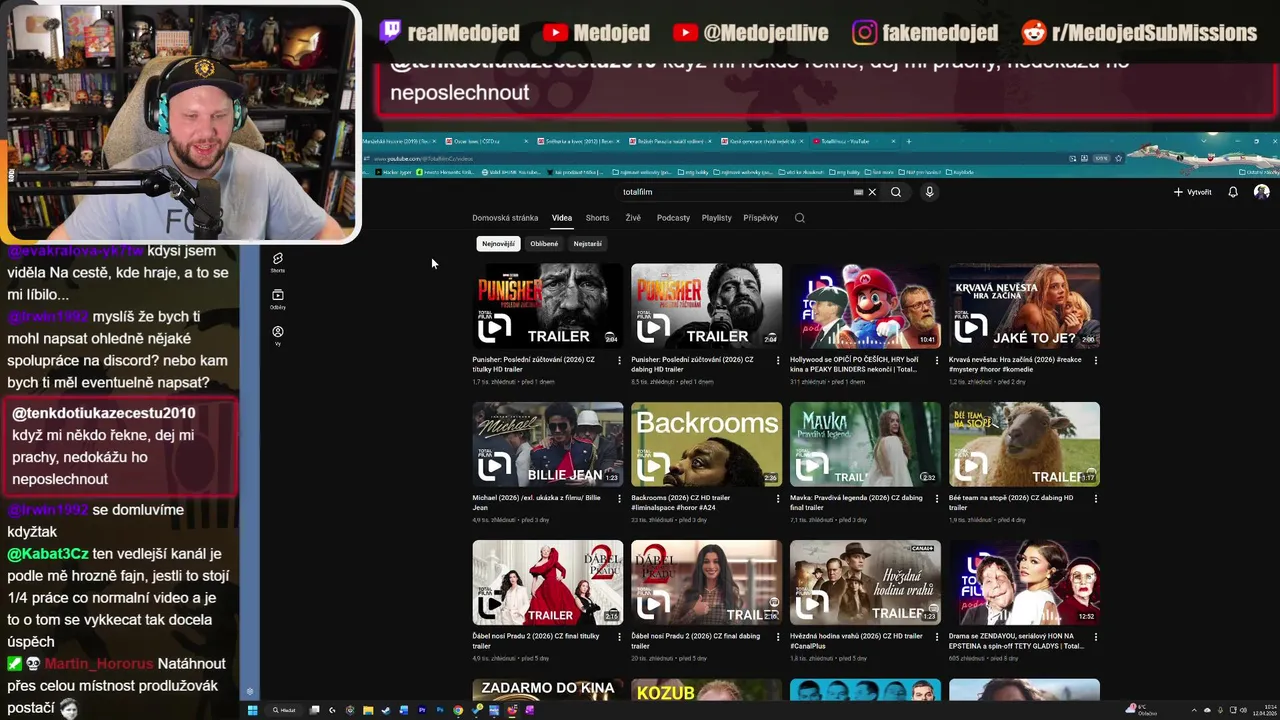Viewport: 1280px width, 720px height.
Task: Open options menu for Backrooms trailer
Action: pyautogui.click(x=778, y=498)
